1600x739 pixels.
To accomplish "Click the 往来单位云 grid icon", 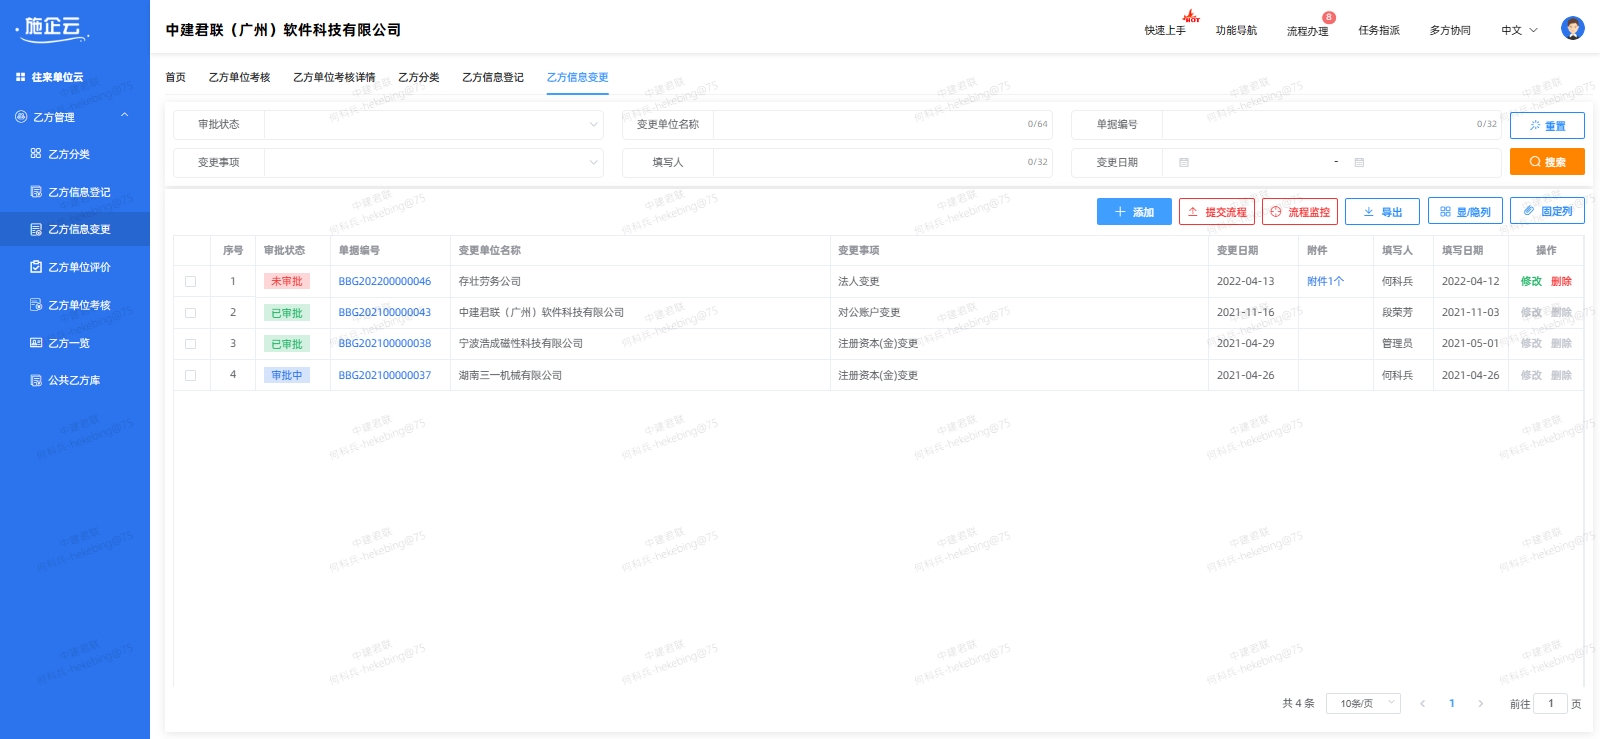I will tap(20, 77).
